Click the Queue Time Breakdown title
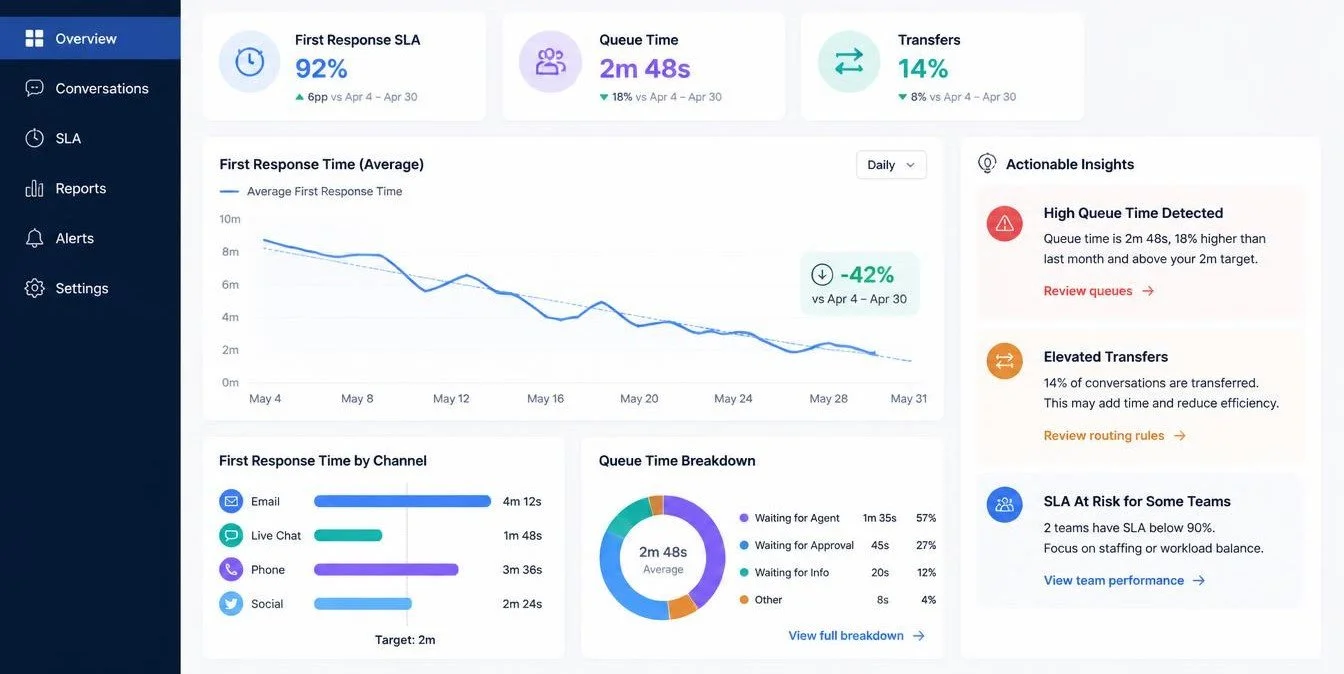This screenshot has width=1344, height=674. point(677,461)
